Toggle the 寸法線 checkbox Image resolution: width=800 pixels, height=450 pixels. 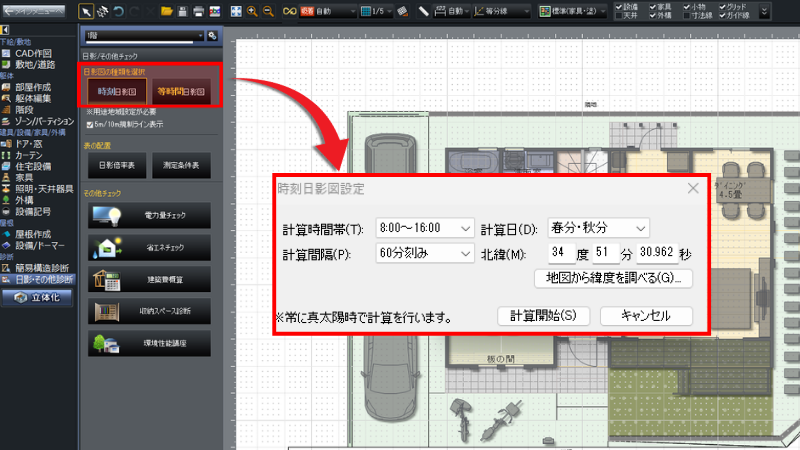(x=686, y=16)
